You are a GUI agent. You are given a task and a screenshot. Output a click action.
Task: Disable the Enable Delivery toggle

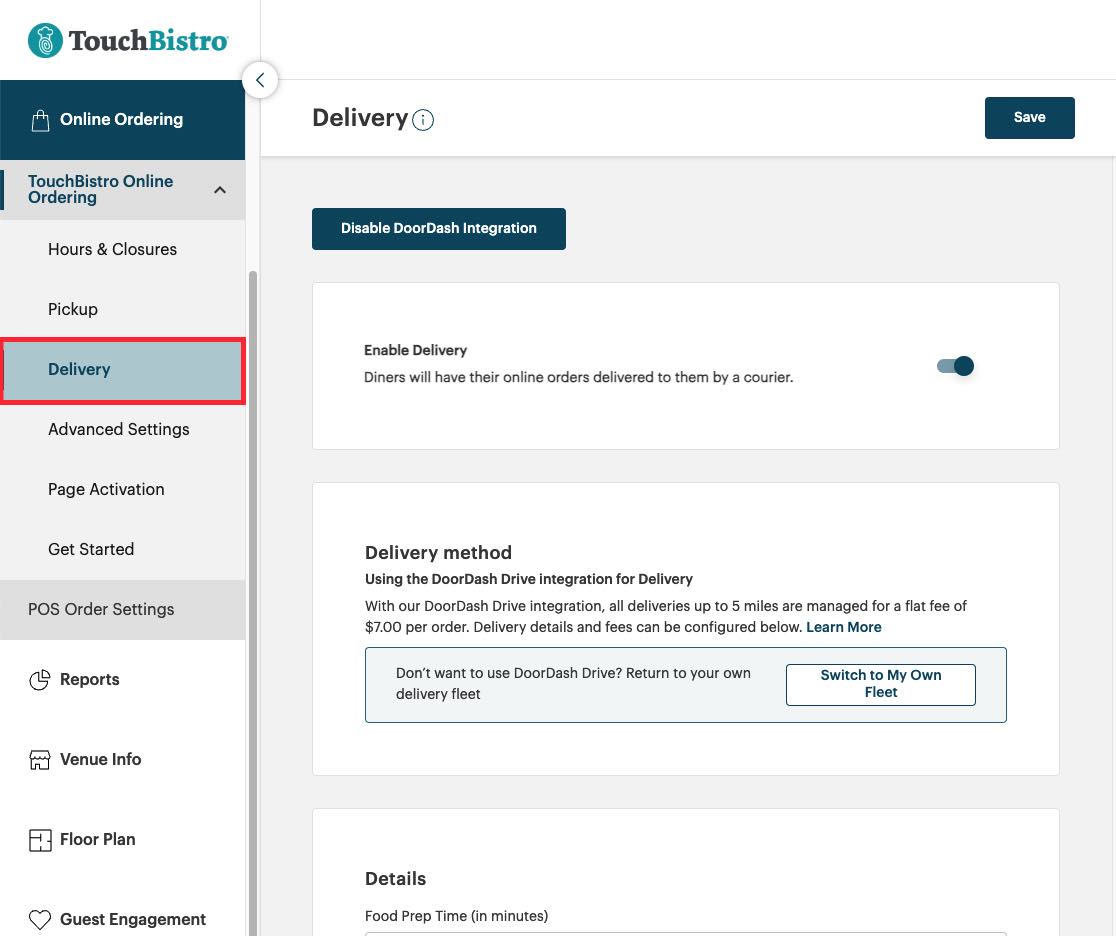[x=955, y=366]
